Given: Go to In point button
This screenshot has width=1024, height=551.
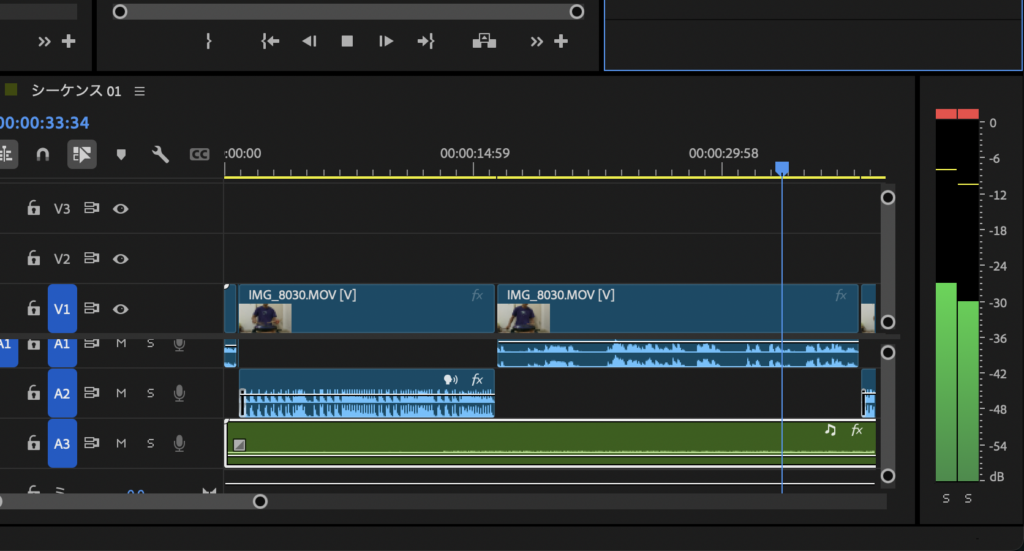Looking at the screenshot, I should point(270,41).
